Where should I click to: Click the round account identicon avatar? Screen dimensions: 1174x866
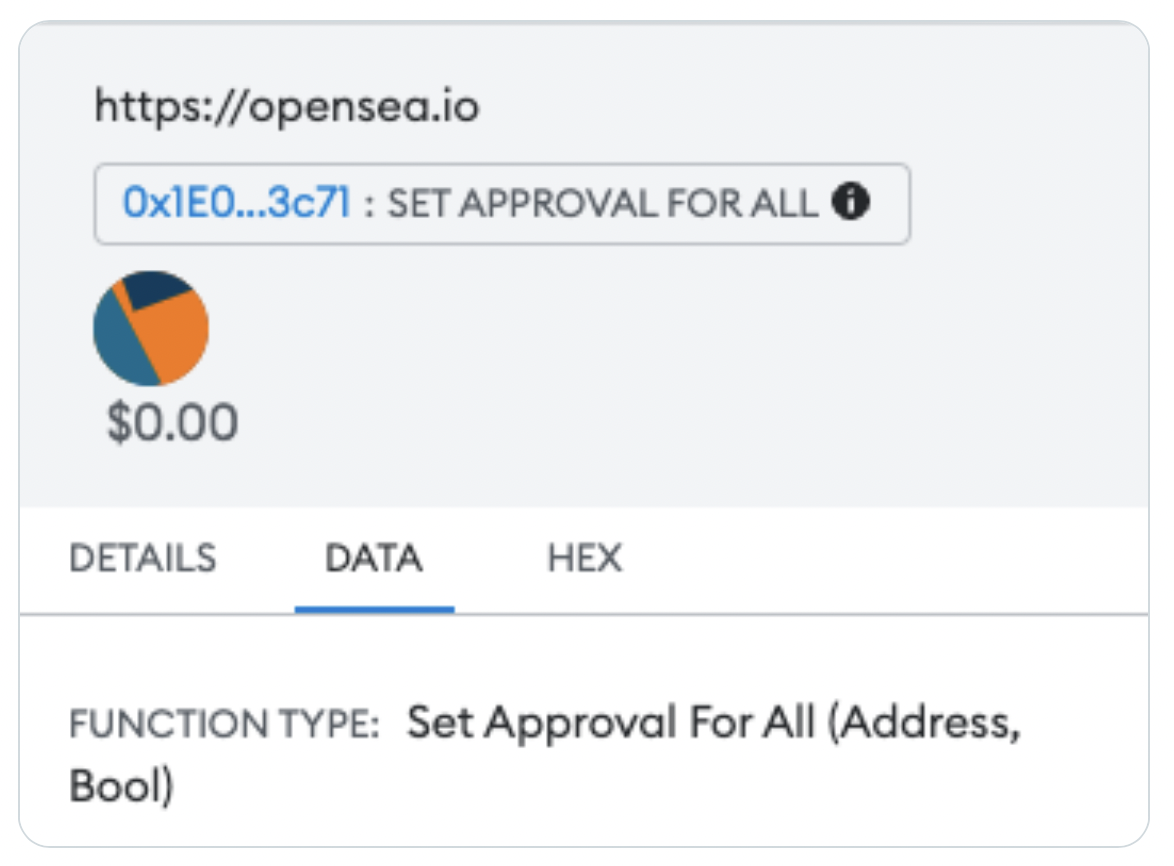pos(150,329)
